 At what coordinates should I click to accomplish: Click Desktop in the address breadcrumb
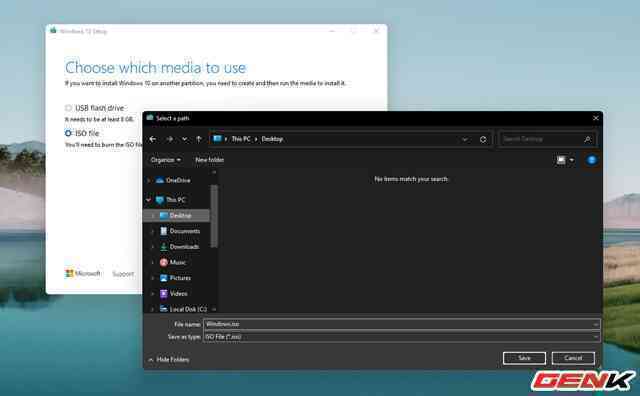(x=272, y=139)
